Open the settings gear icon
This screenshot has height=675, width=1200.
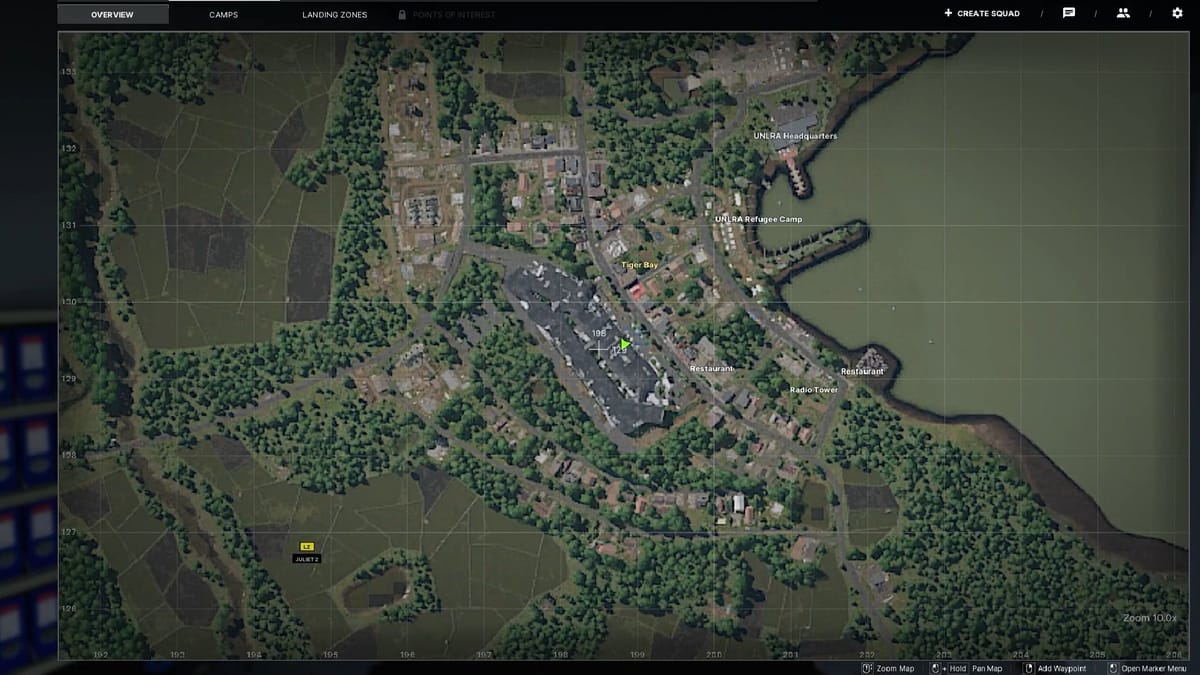tap(1176, 13)
